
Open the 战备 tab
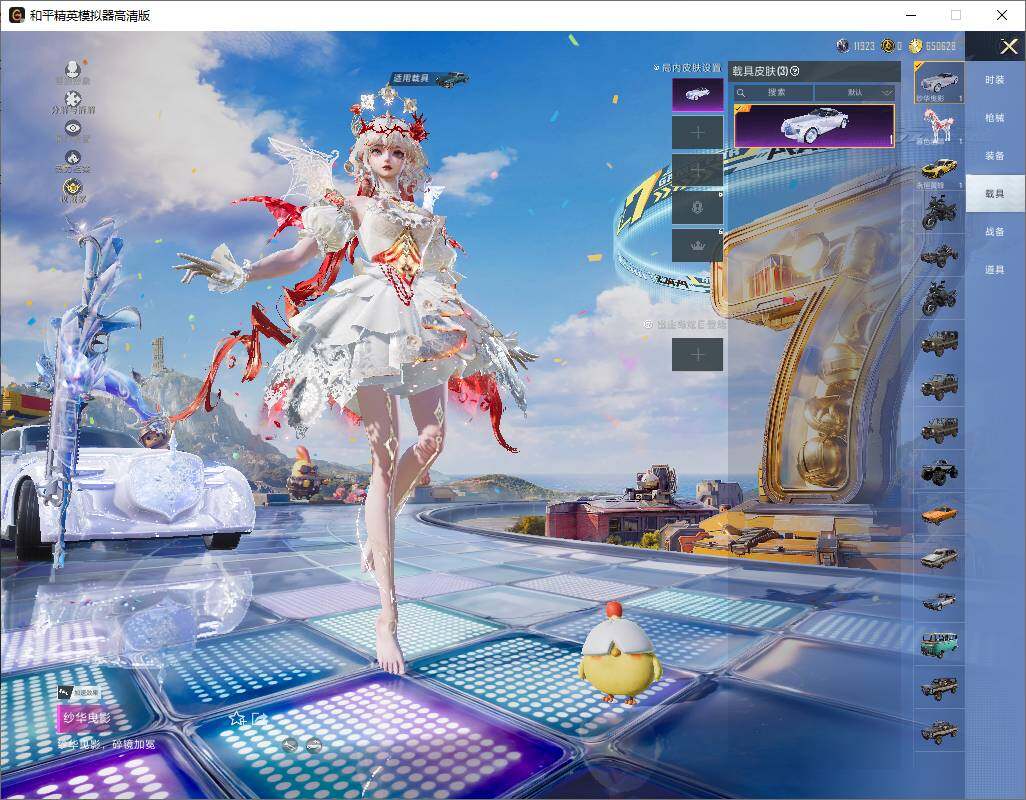point(995,232)
